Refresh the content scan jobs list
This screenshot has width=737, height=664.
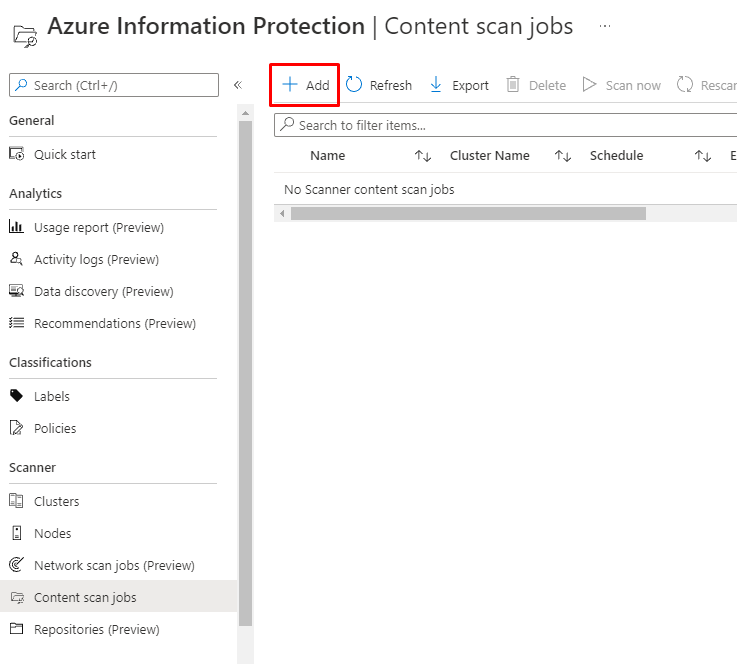click(379, 85)
